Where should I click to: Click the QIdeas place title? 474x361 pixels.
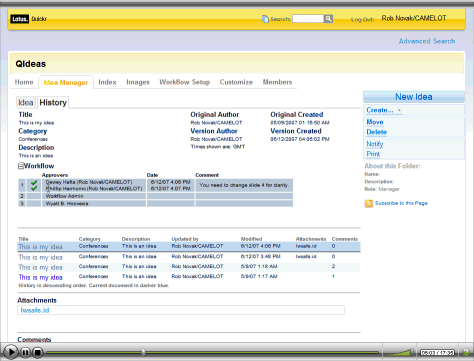[x=31, y=64]
